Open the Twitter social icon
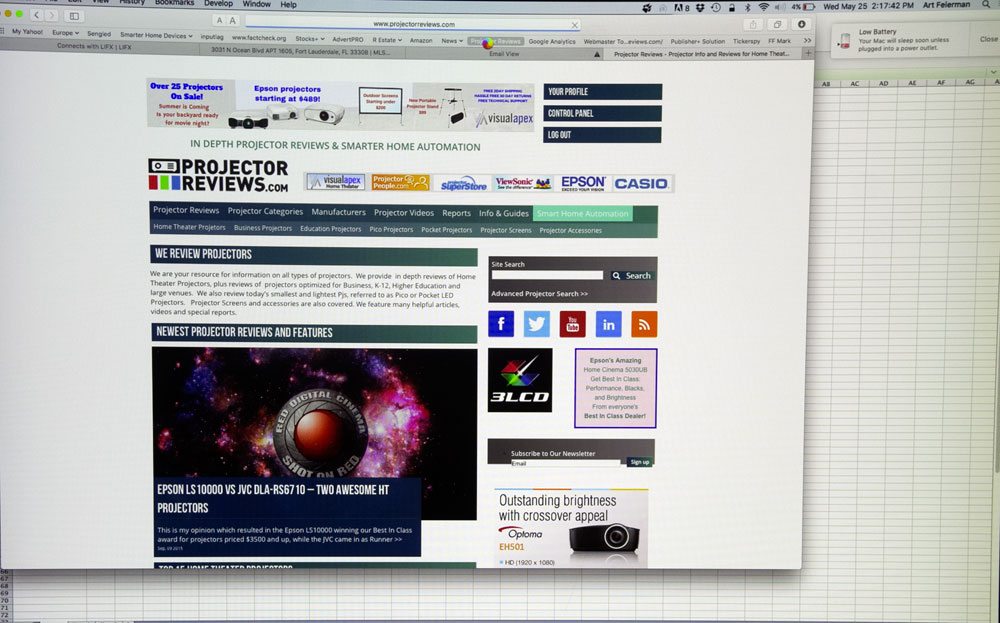Image resolution: width=1000 pixels, height=623 pixels. 536,324
